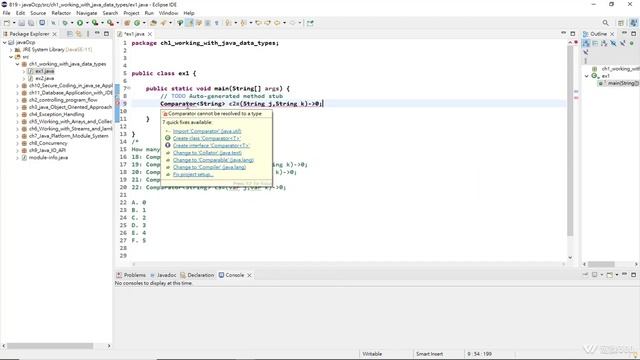The height and width of the screenshot is (360, 640).
Task: Choose Create interface 'Comparator<T>' quick fix
Action: 211,145
